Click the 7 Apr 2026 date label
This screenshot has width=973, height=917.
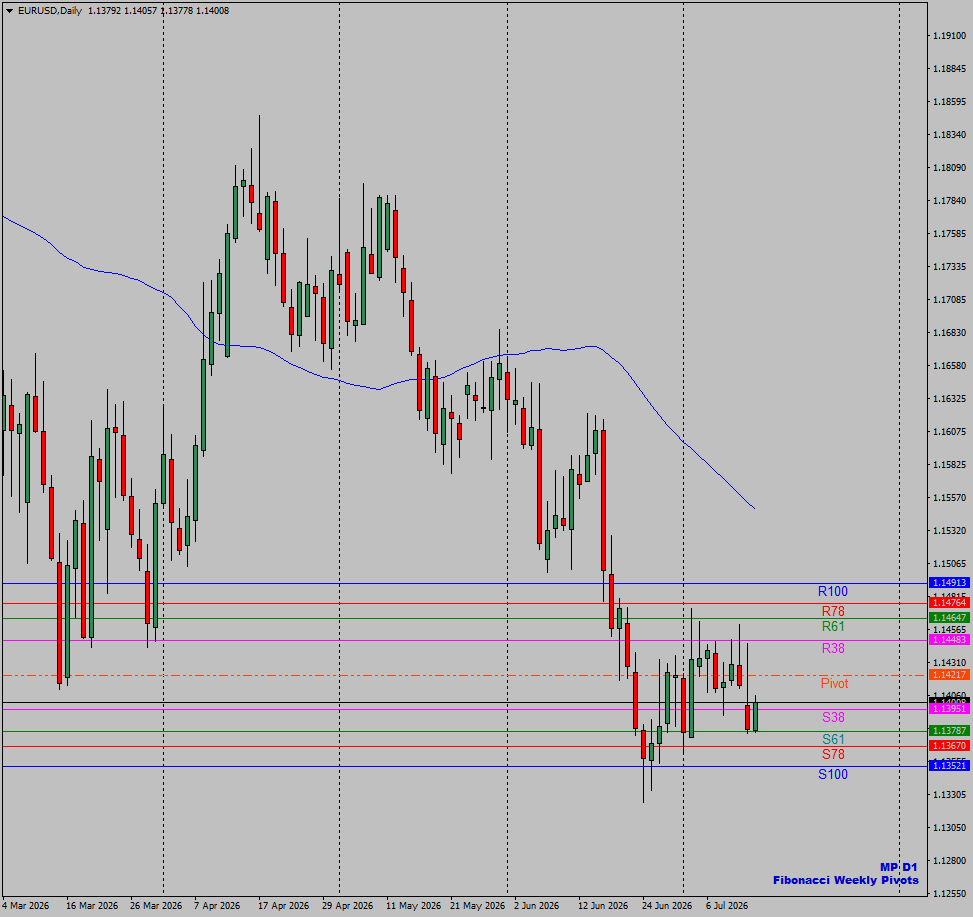coord(217,906)
